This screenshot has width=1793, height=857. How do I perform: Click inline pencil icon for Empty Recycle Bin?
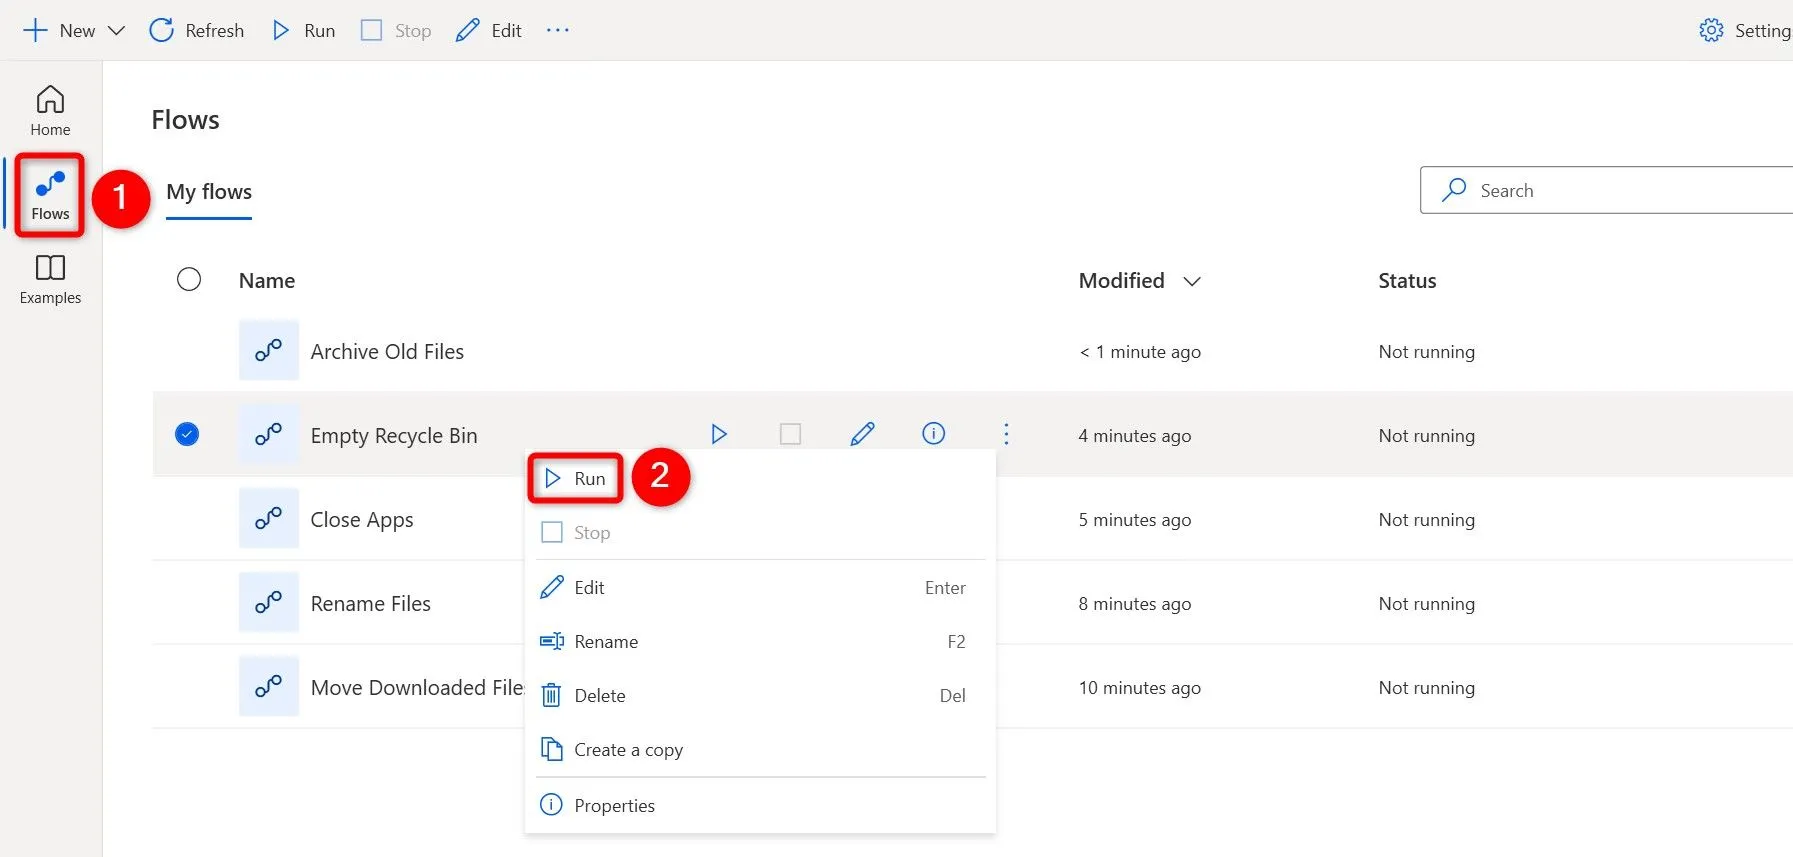(x=862, y=434)
